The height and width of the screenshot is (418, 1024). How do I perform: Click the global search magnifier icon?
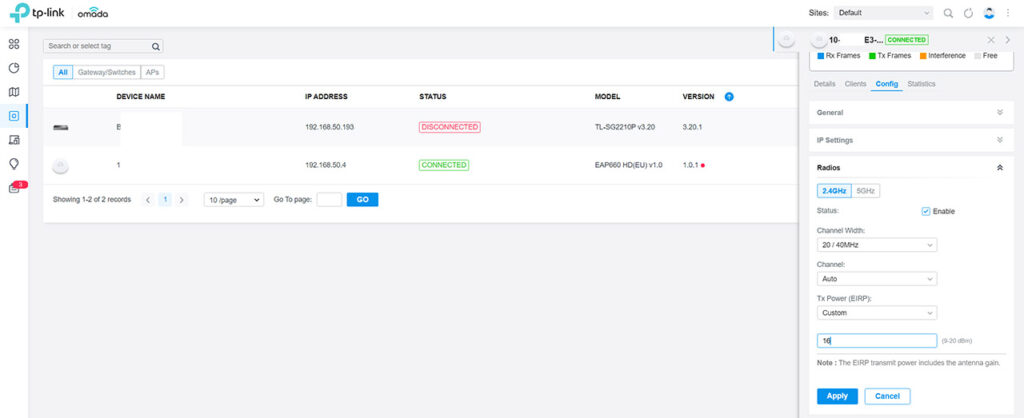click(948, 13)
